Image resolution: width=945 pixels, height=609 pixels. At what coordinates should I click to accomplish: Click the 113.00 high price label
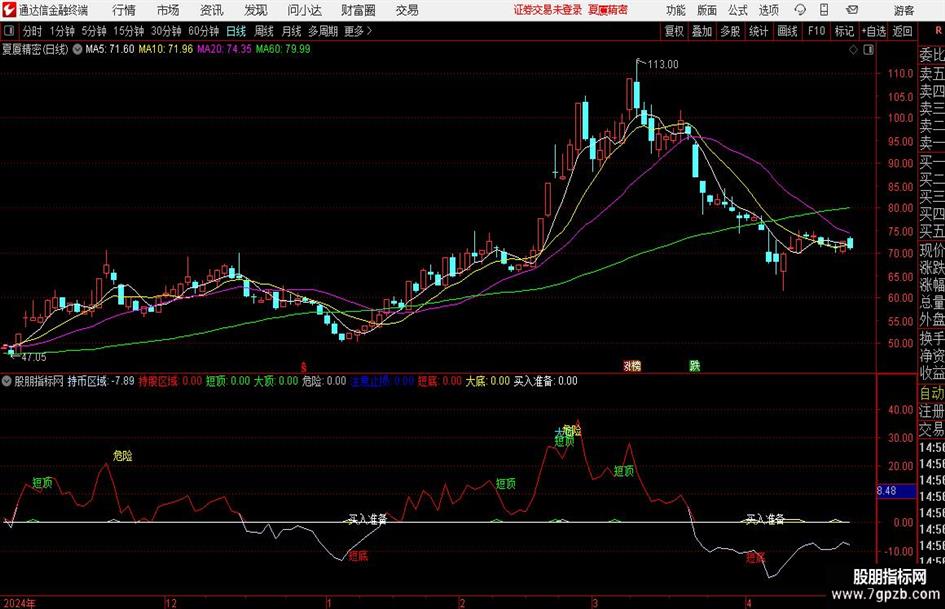pyautogui.click(x=663, y=65)
